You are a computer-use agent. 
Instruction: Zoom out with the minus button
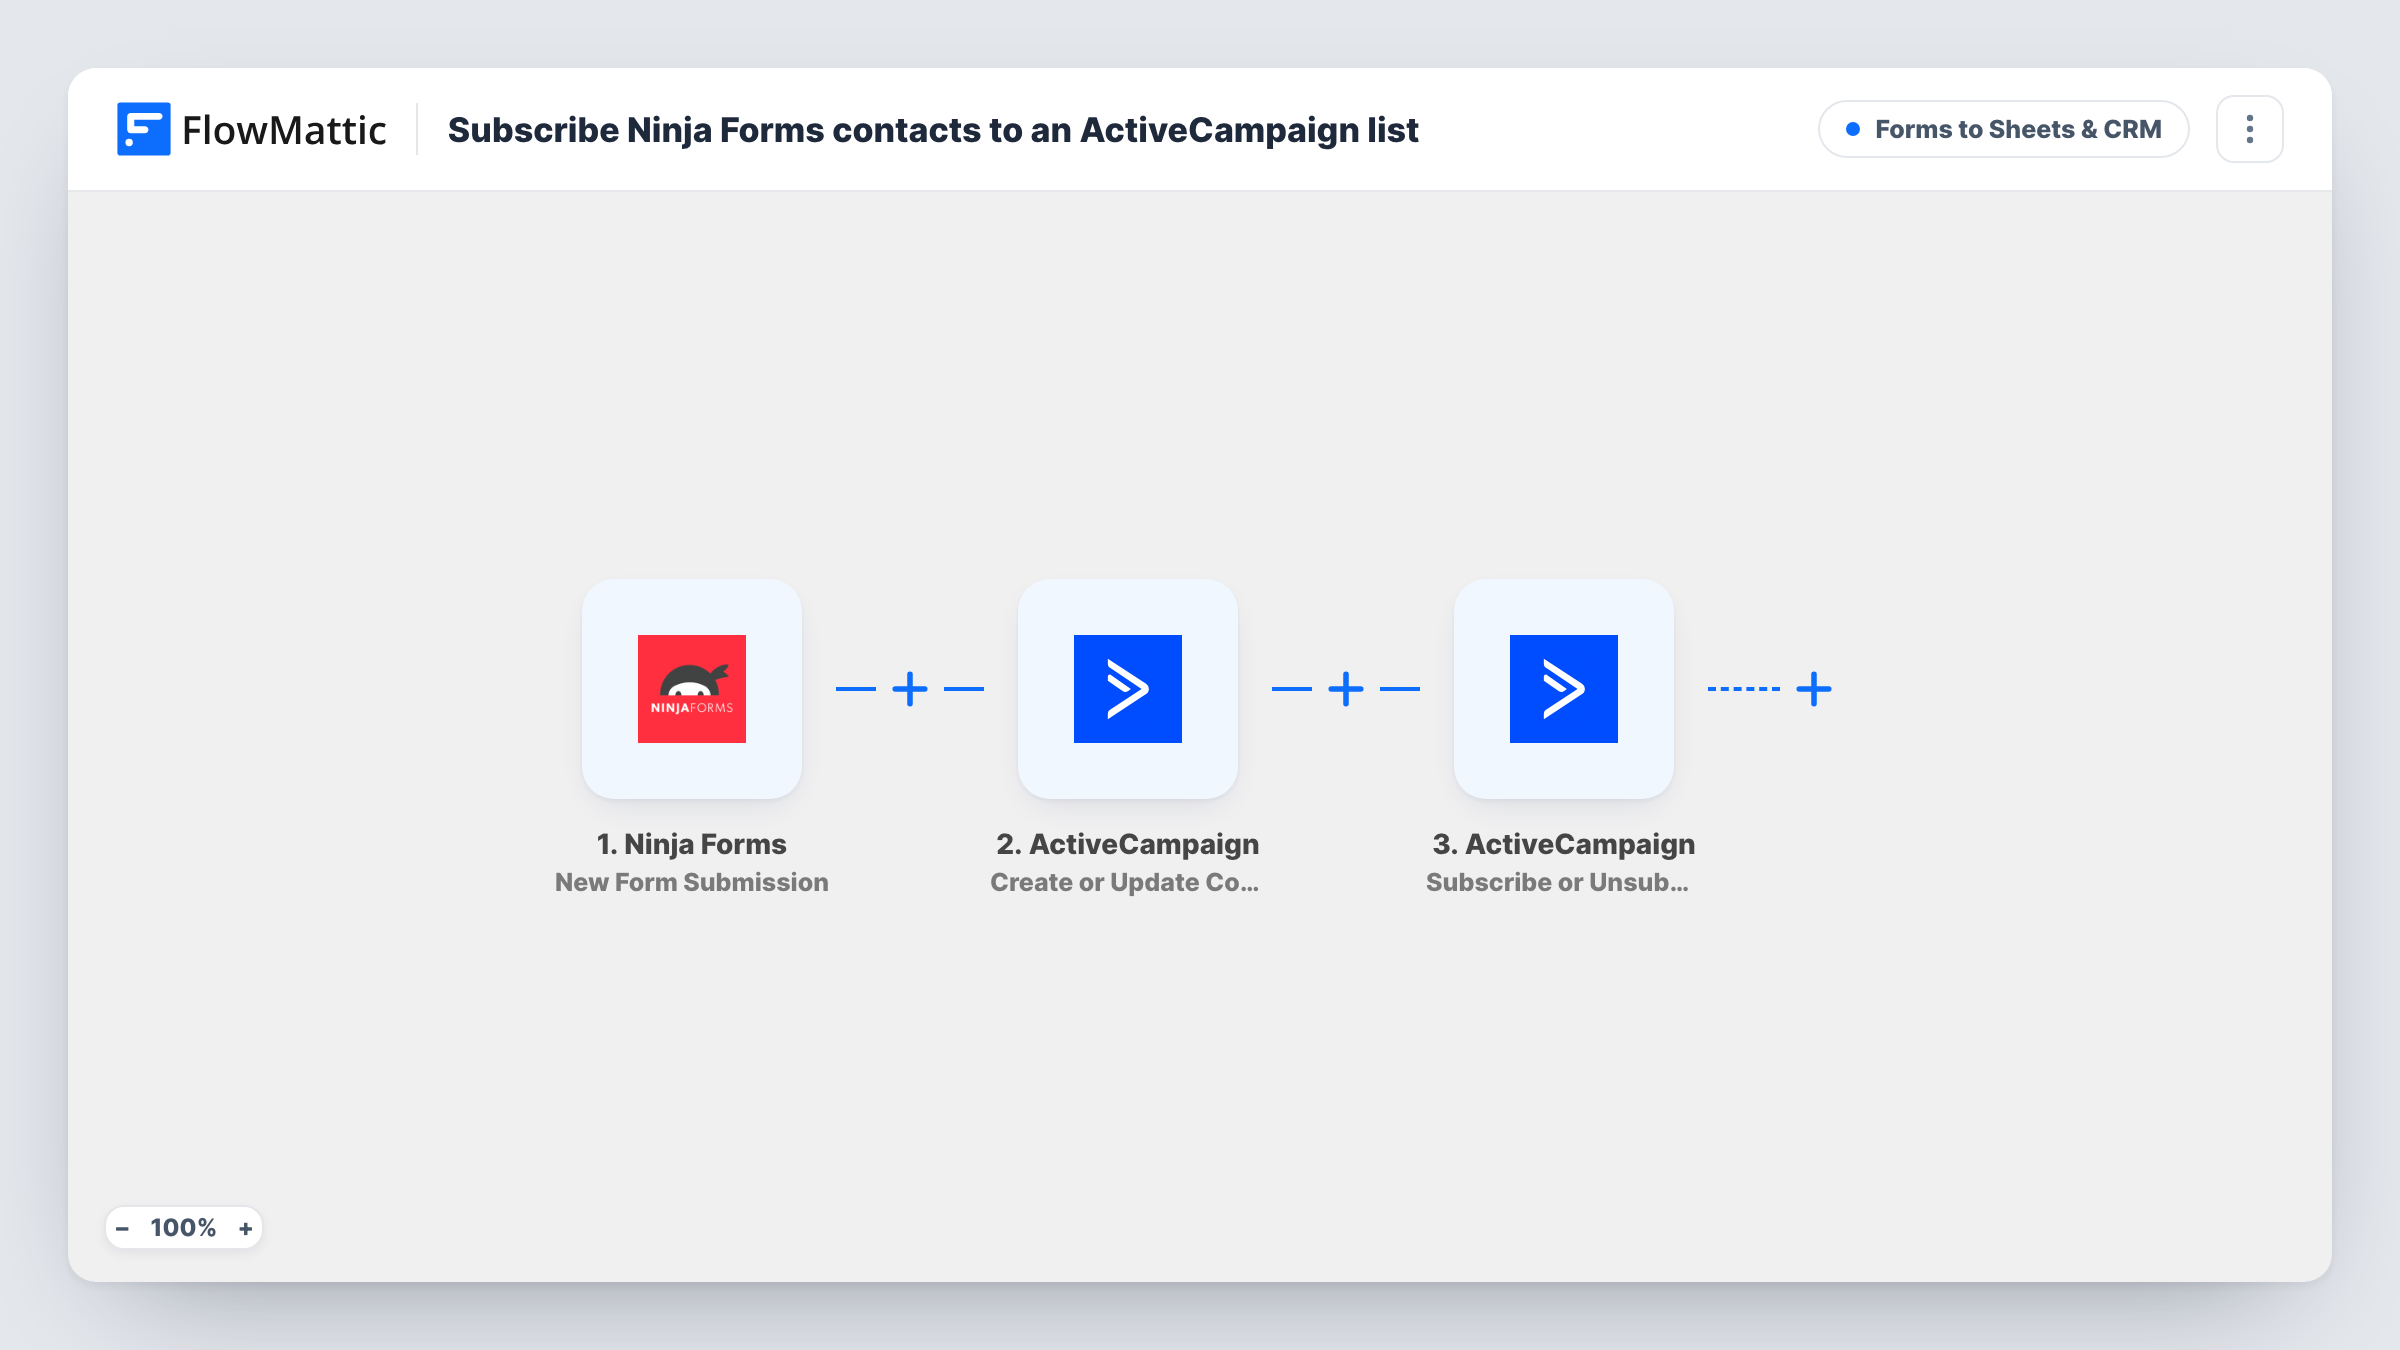point(122,1228)
